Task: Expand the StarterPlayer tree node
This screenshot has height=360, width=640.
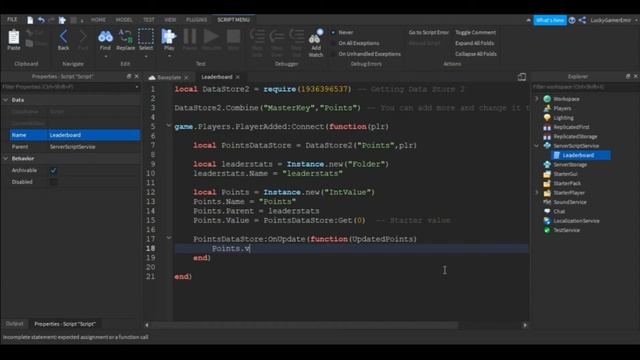Action: [x=537, y=193]
